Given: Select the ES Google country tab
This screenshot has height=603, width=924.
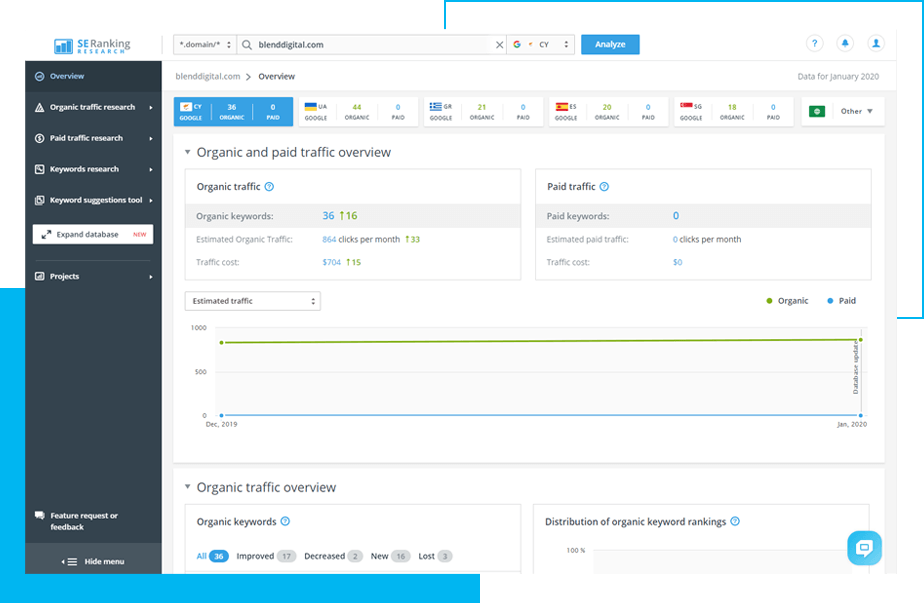Looking at the screenshot, I should pyautogui.click(x=608, y=112).
